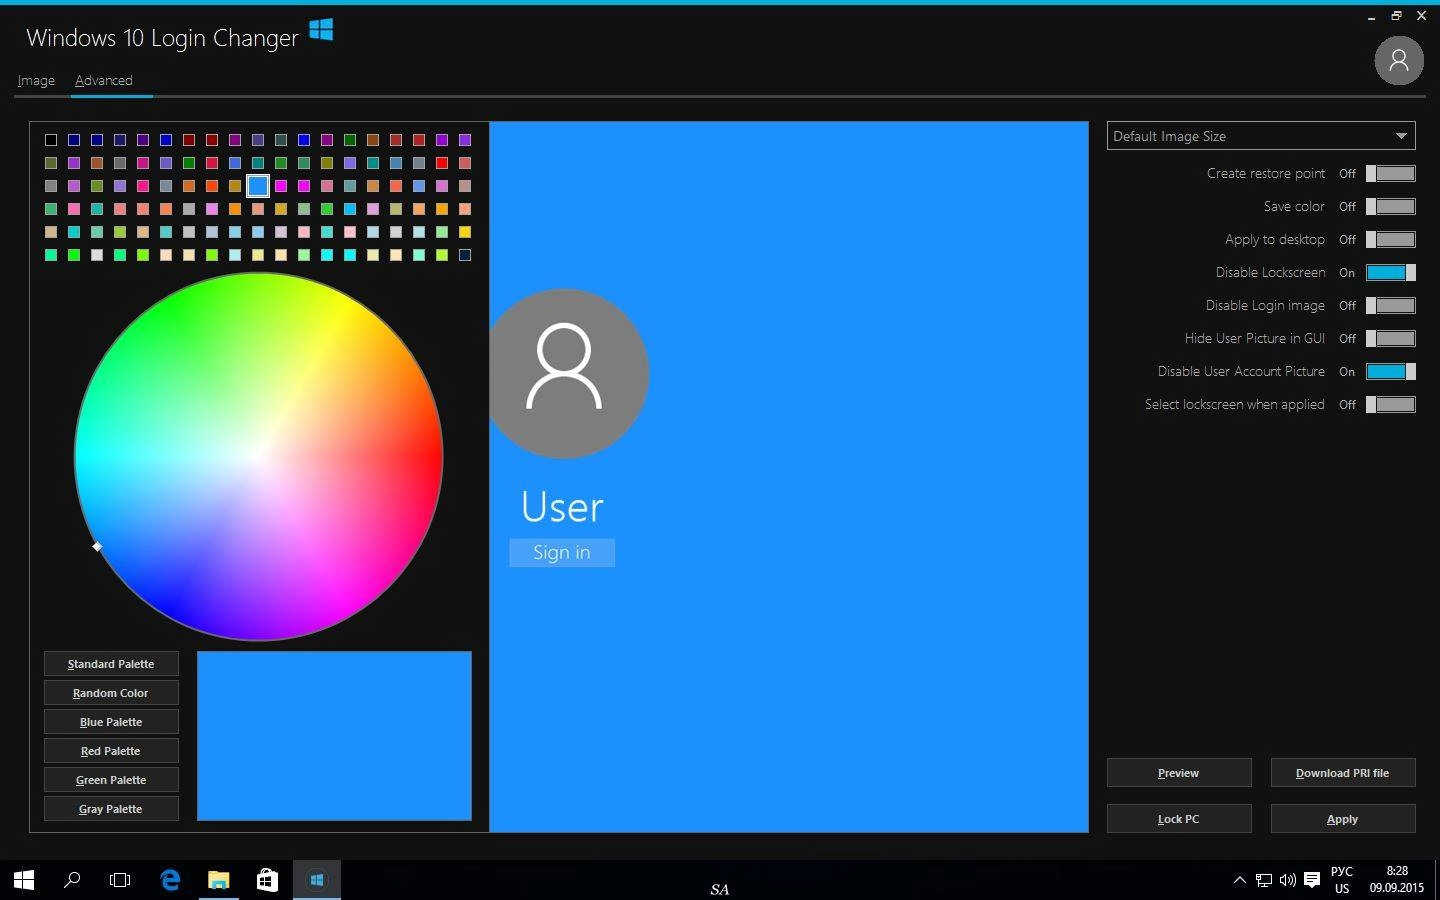Screen dimensions: 1440x900
Task: Toggle Apply to desktop on
Action: coord(1391,239)
